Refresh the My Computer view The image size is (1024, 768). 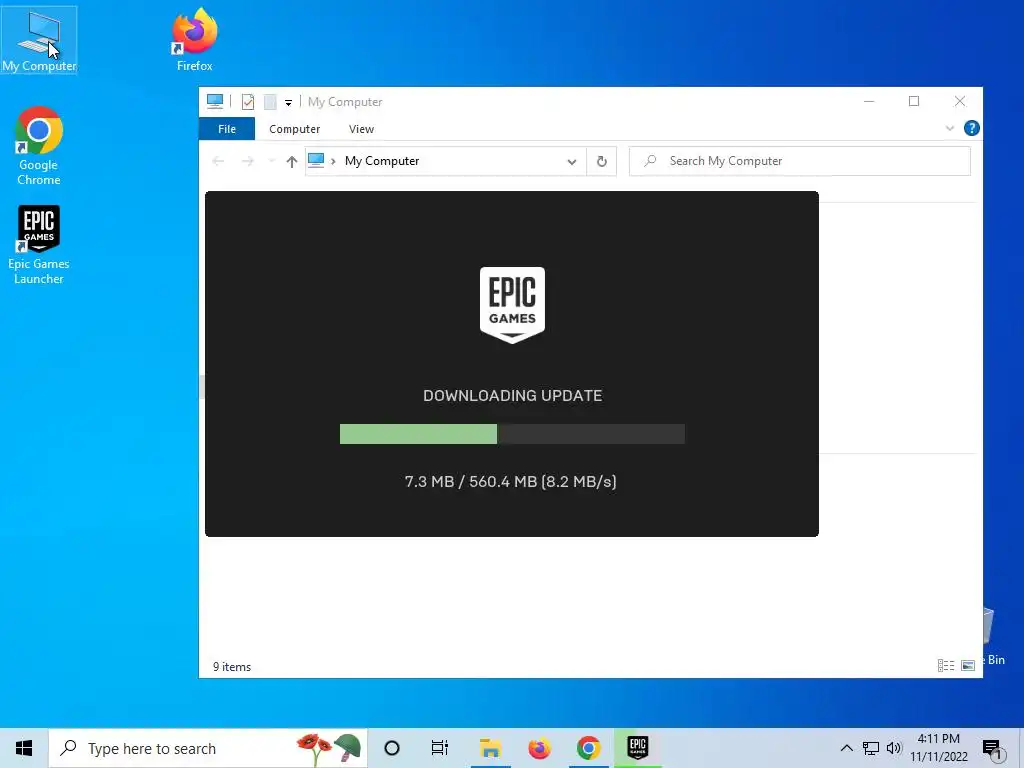[601, 161]
